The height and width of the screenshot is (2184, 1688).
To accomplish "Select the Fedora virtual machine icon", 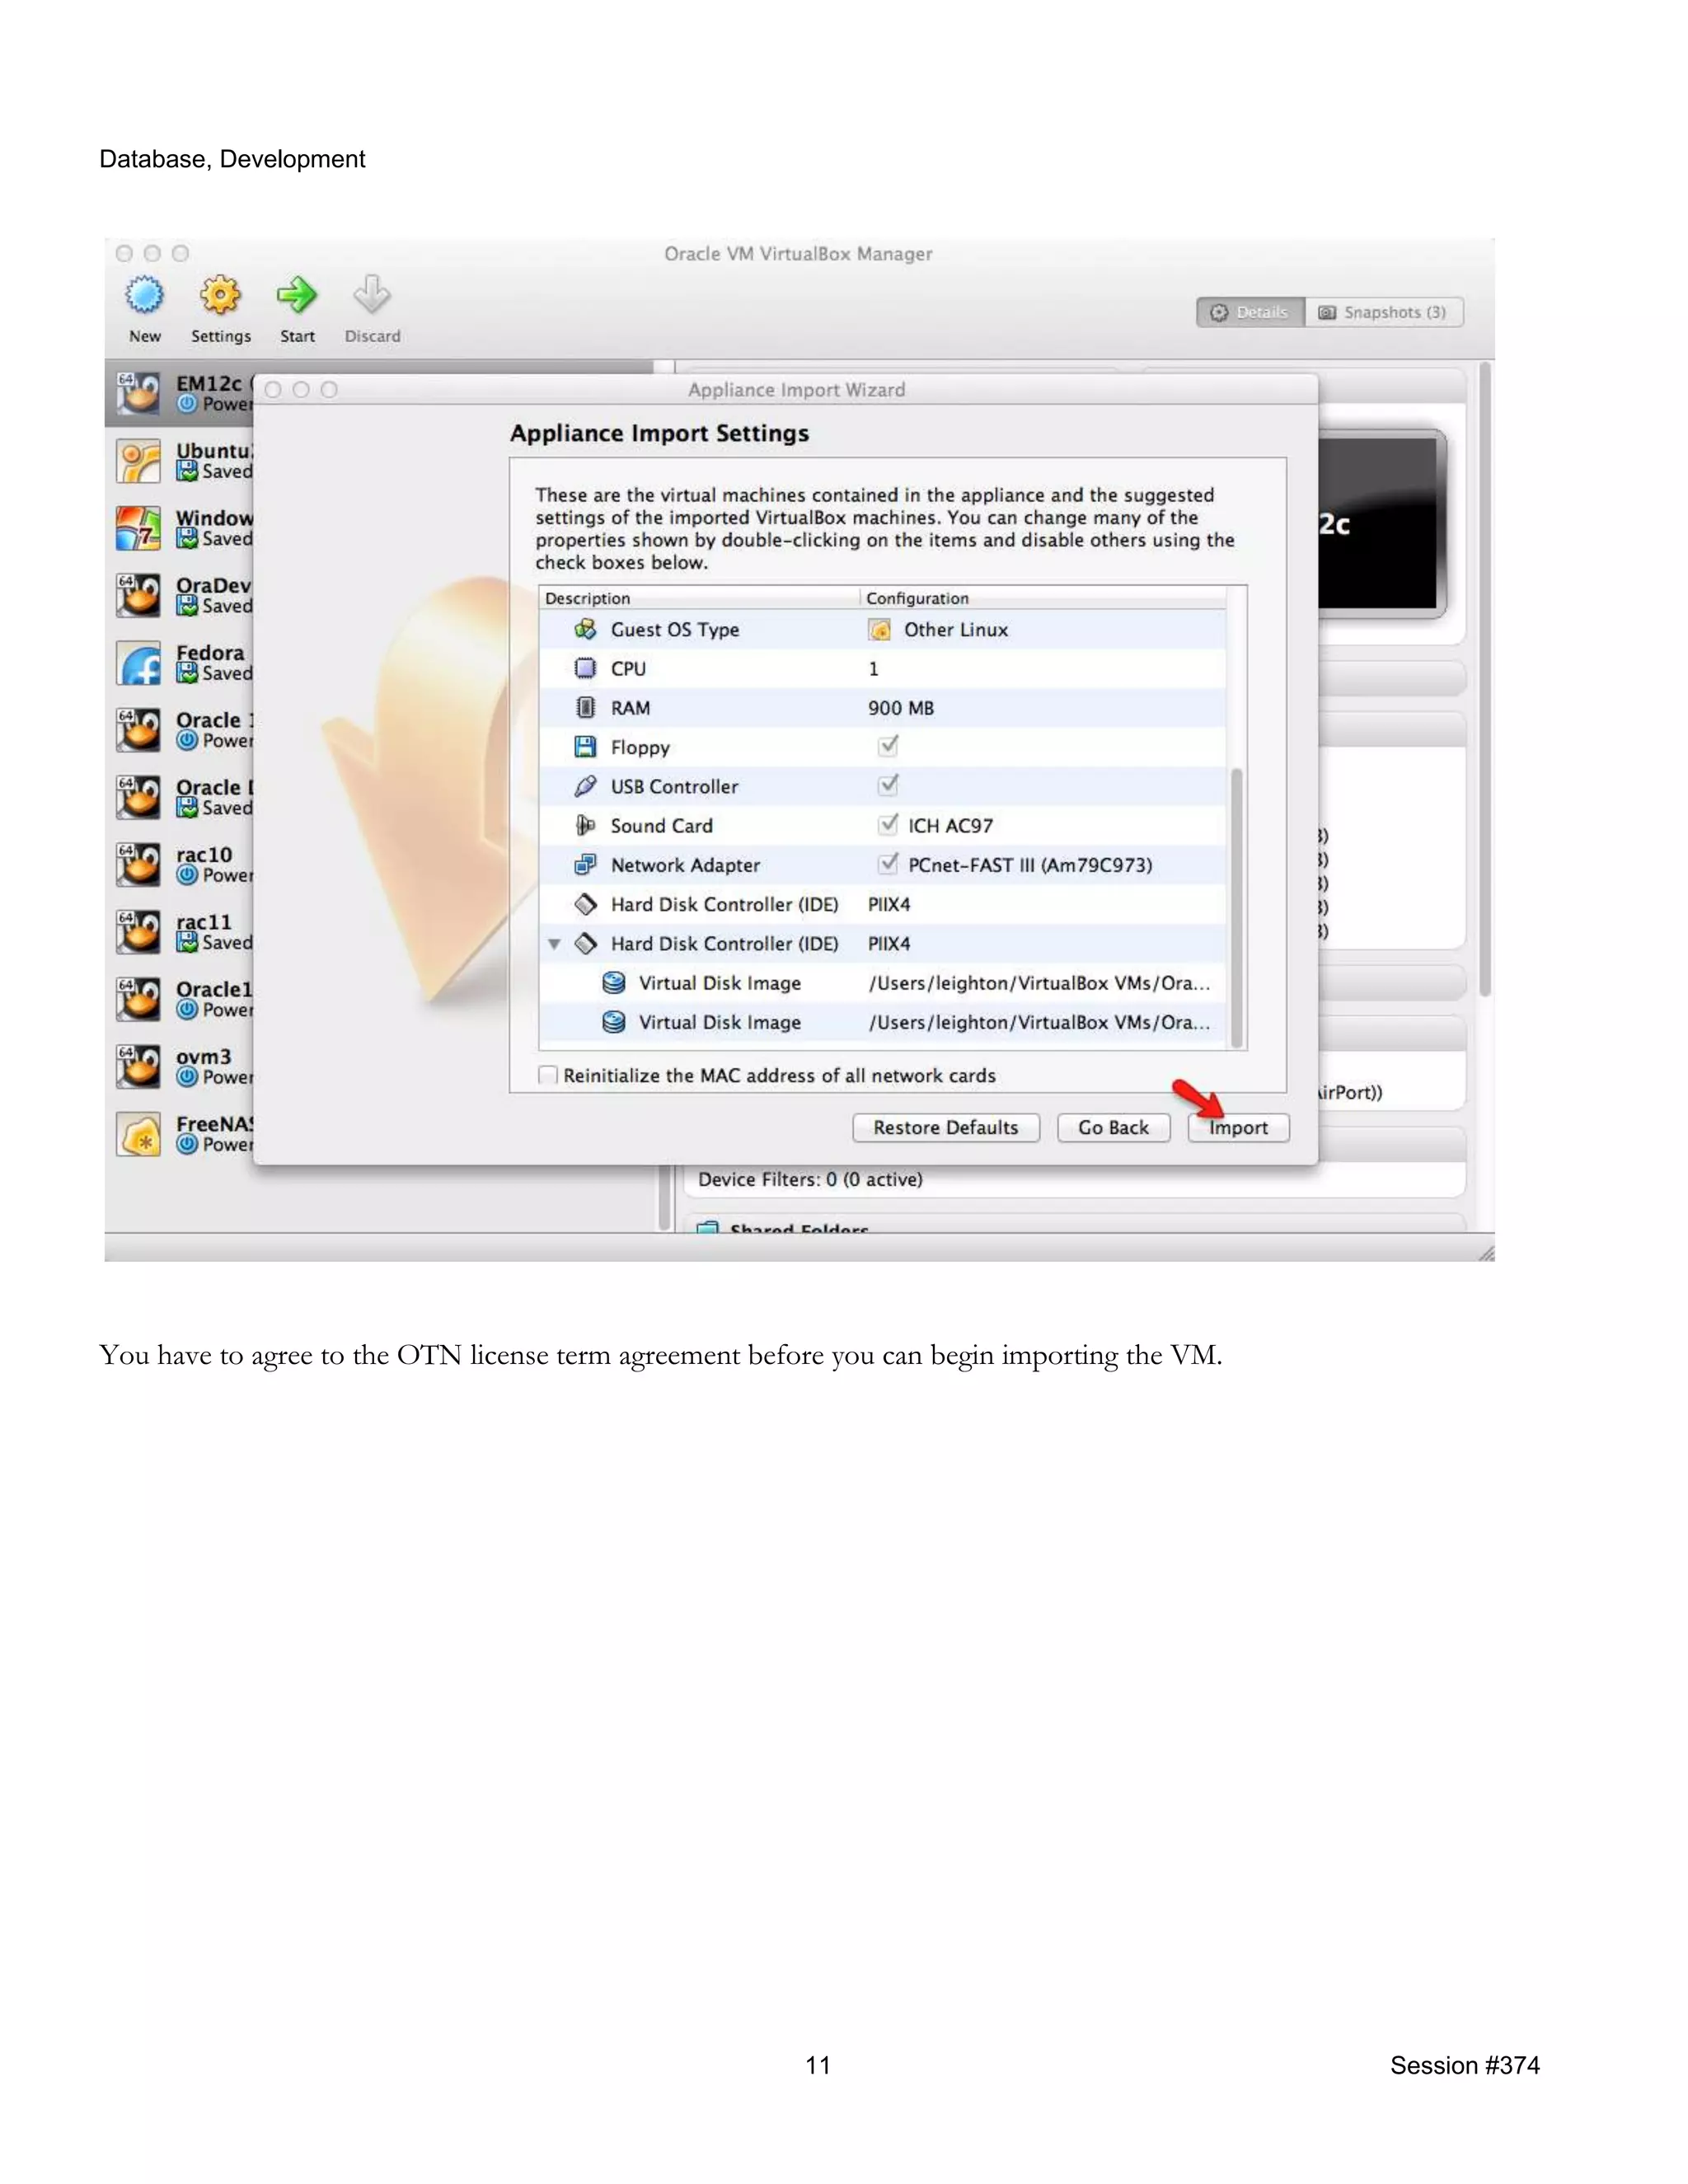I will pos(138,663).
